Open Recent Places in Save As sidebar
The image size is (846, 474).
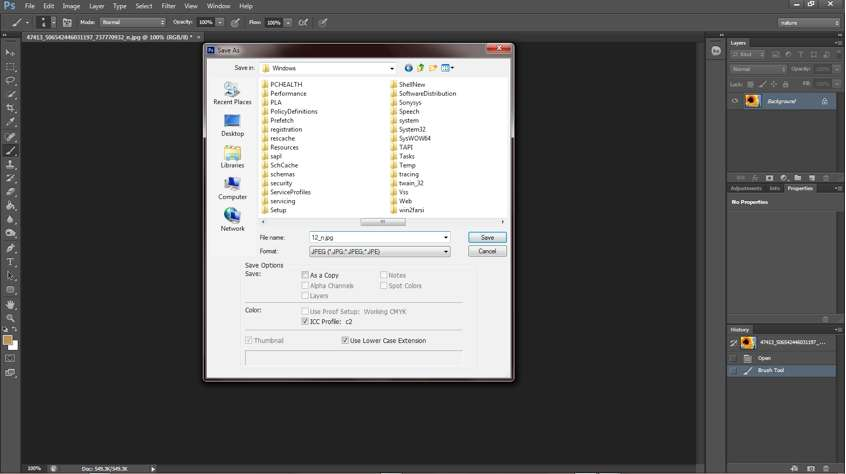click(232, 93)
